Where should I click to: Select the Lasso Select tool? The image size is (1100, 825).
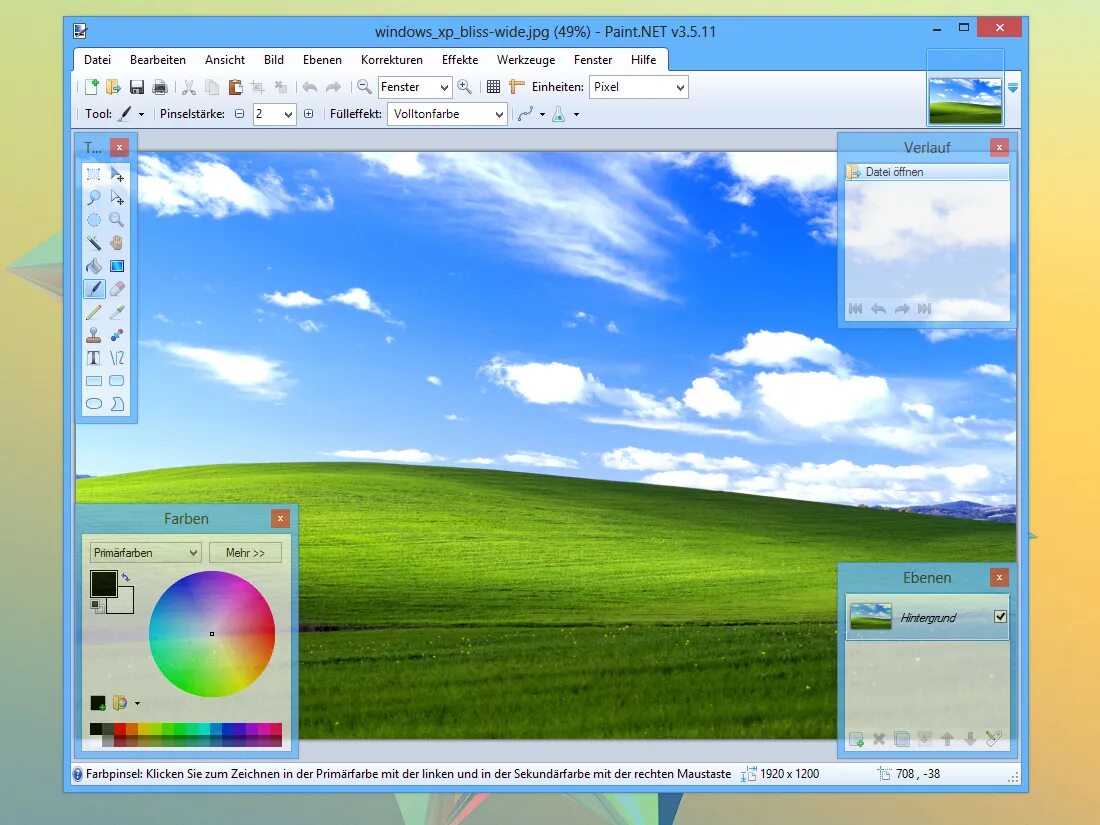pos(93,197)
